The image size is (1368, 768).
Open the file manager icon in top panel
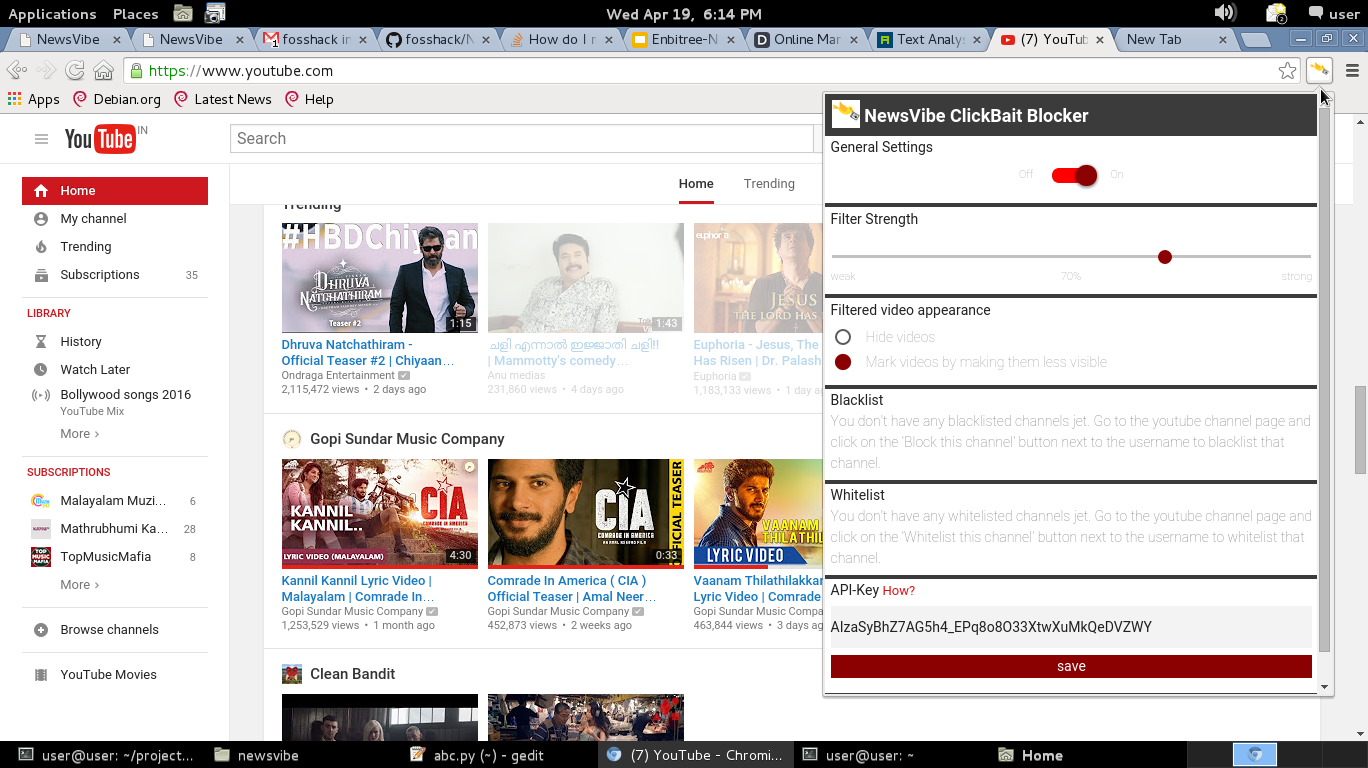pos(182,13)
